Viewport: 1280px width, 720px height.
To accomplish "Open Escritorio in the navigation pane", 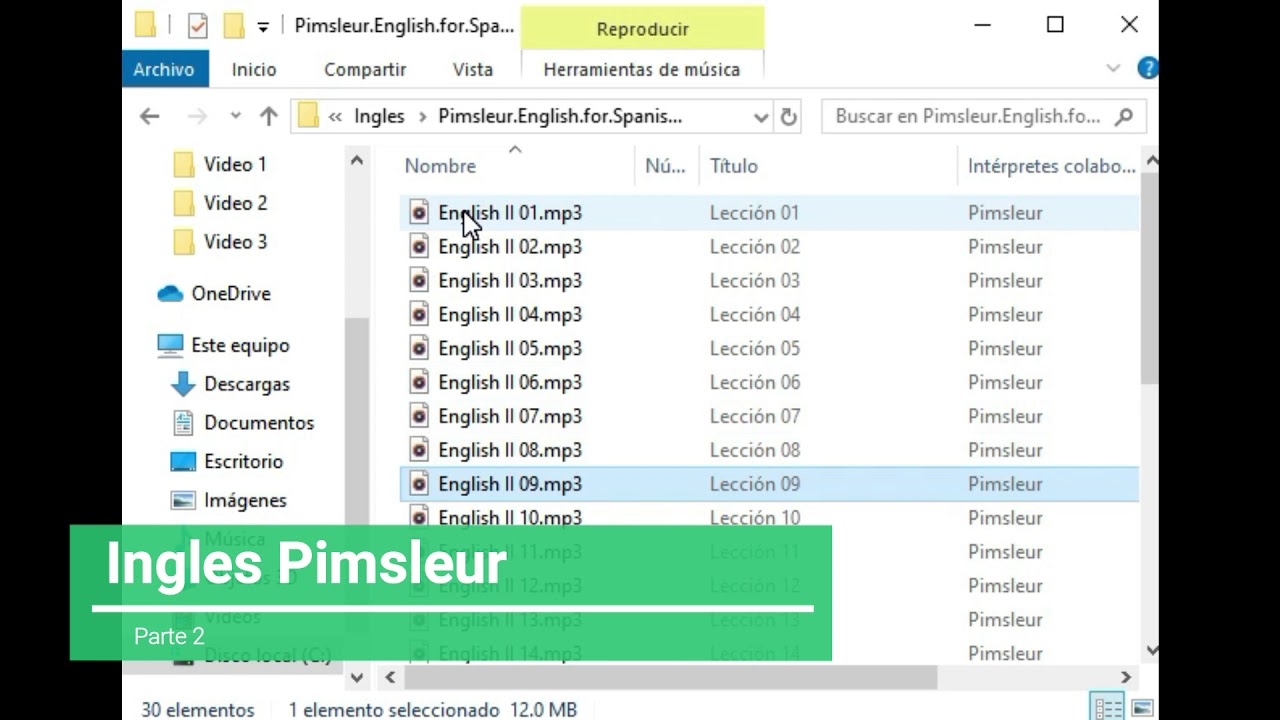I will click(243, 462).
